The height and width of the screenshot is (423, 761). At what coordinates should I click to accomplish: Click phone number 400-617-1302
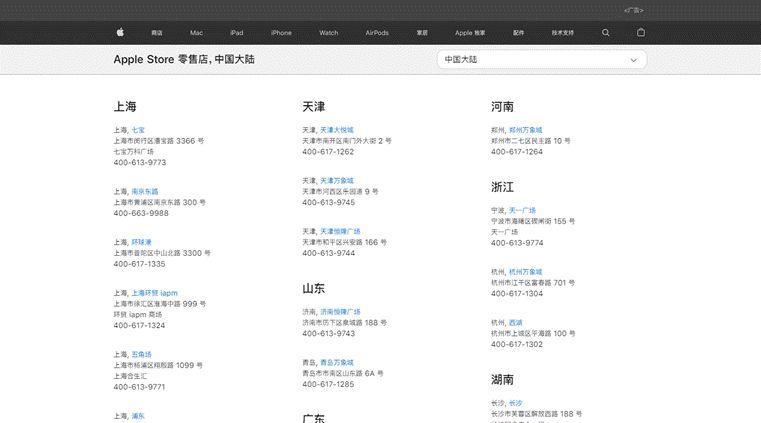click(517, 344)
